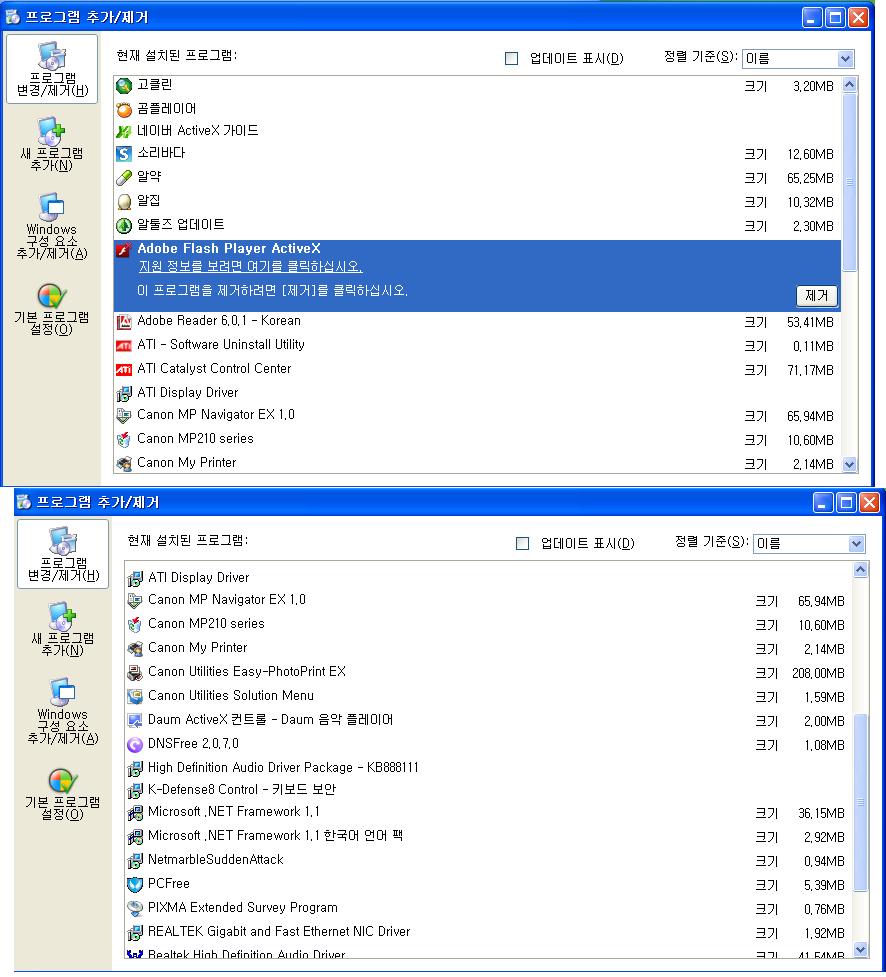Select ATI - Software Uninstall Utility name
The width and height of the screenshot is (886, 977).
coord(221,345)
